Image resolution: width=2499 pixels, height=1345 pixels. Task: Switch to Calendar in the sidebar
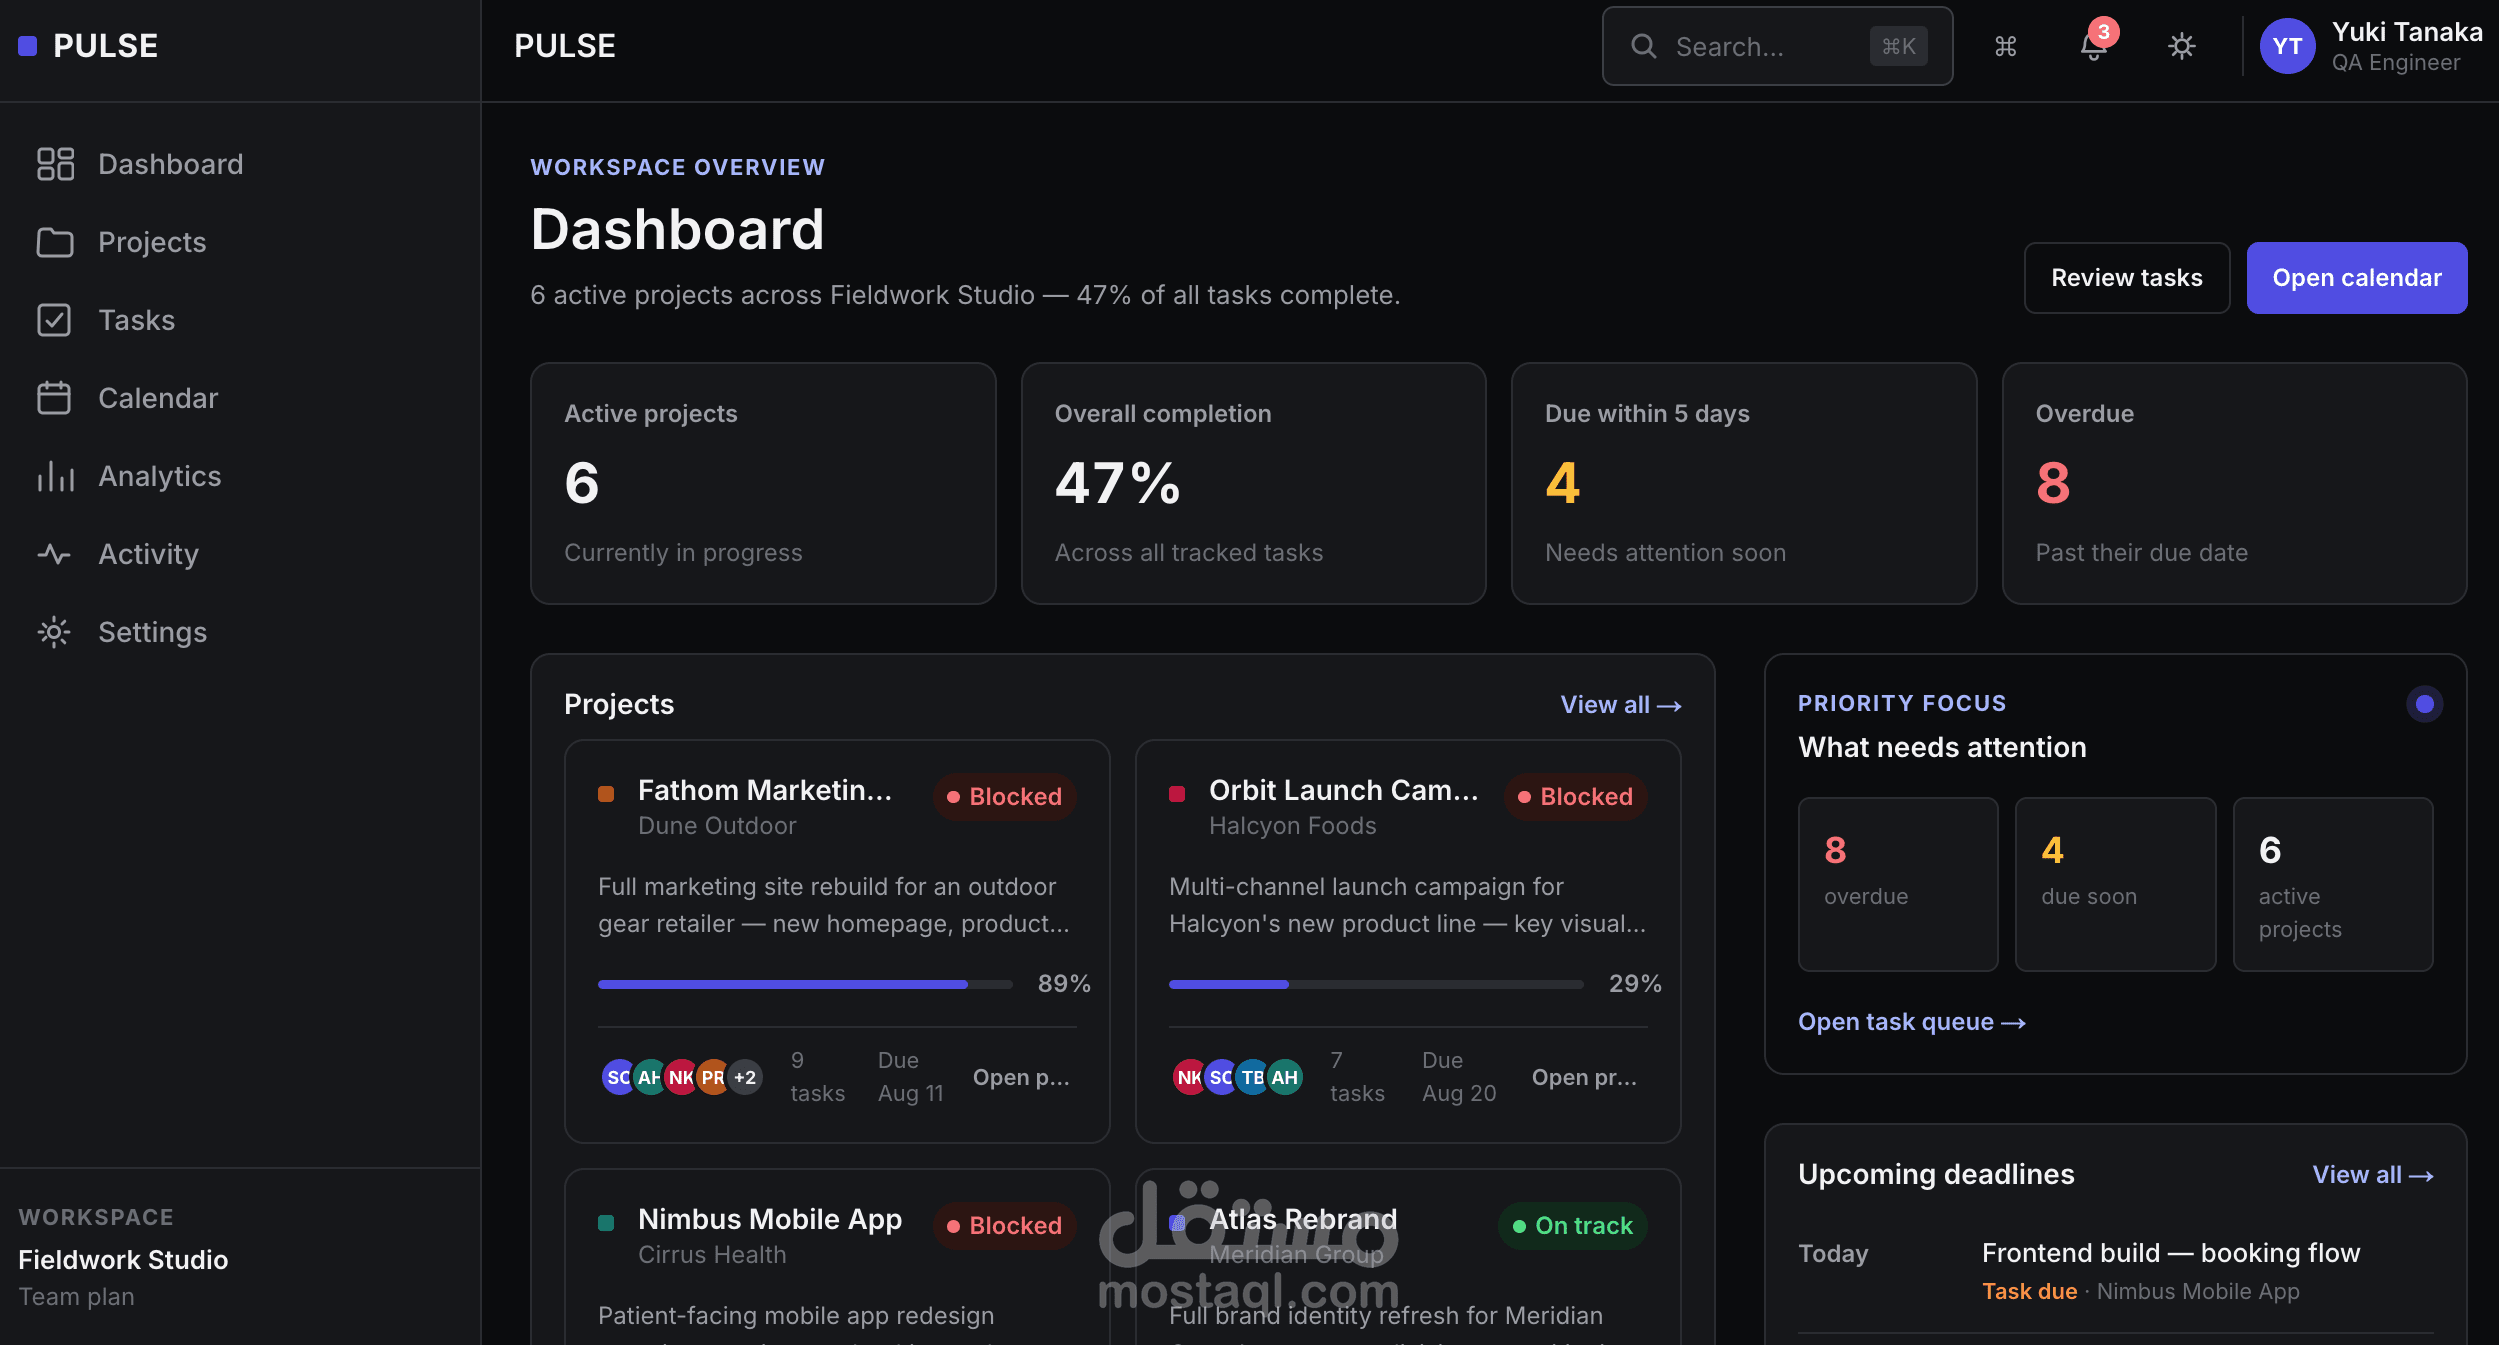click(240, 398)
